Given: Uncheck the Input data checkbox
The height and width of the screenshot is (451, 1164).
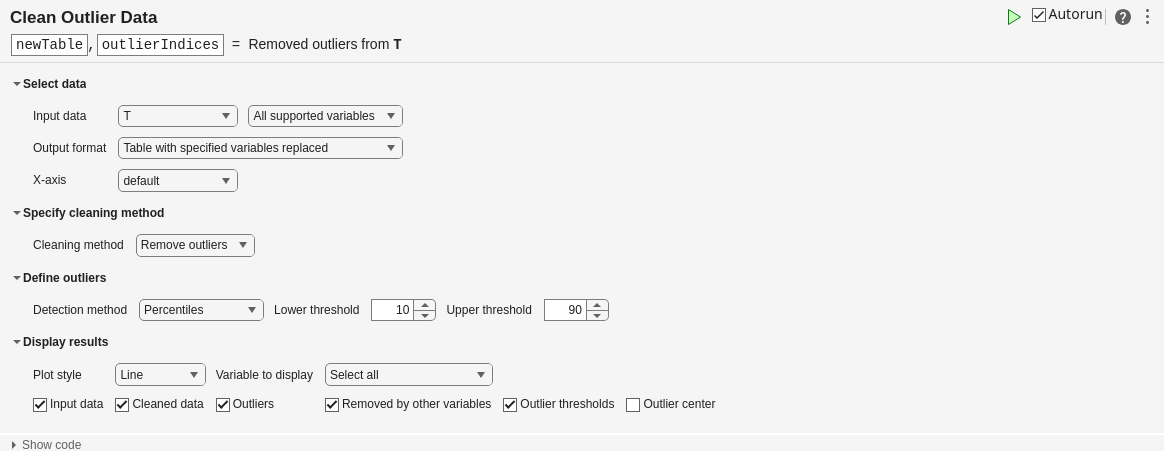Looking at the screenshot, I should (40, 405).
